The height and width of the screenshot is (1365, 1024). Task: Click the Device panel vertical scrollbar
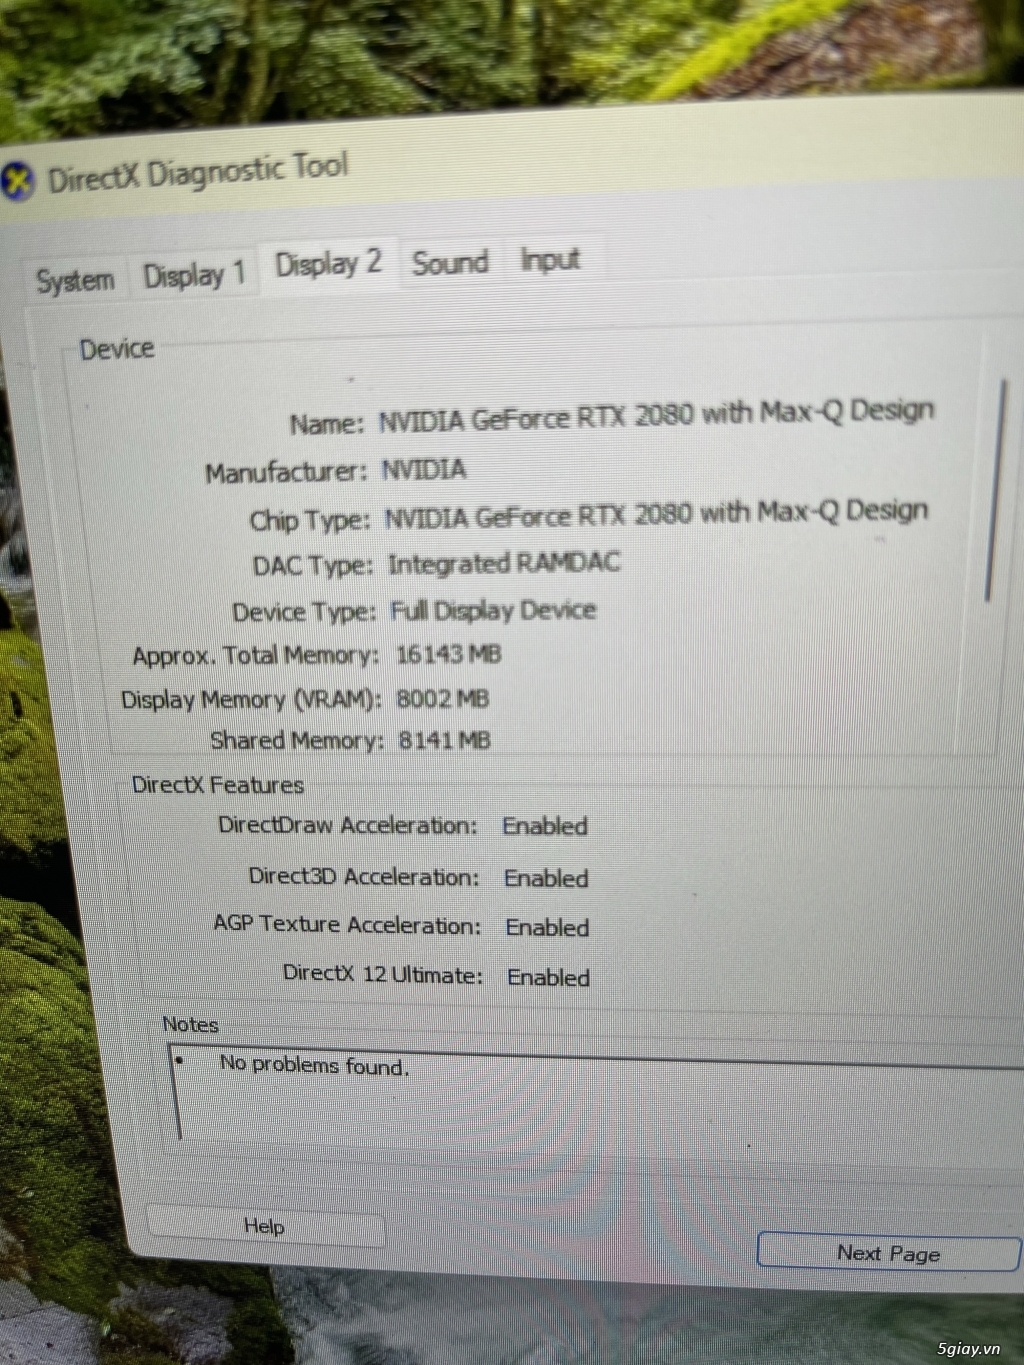(996, 490)
